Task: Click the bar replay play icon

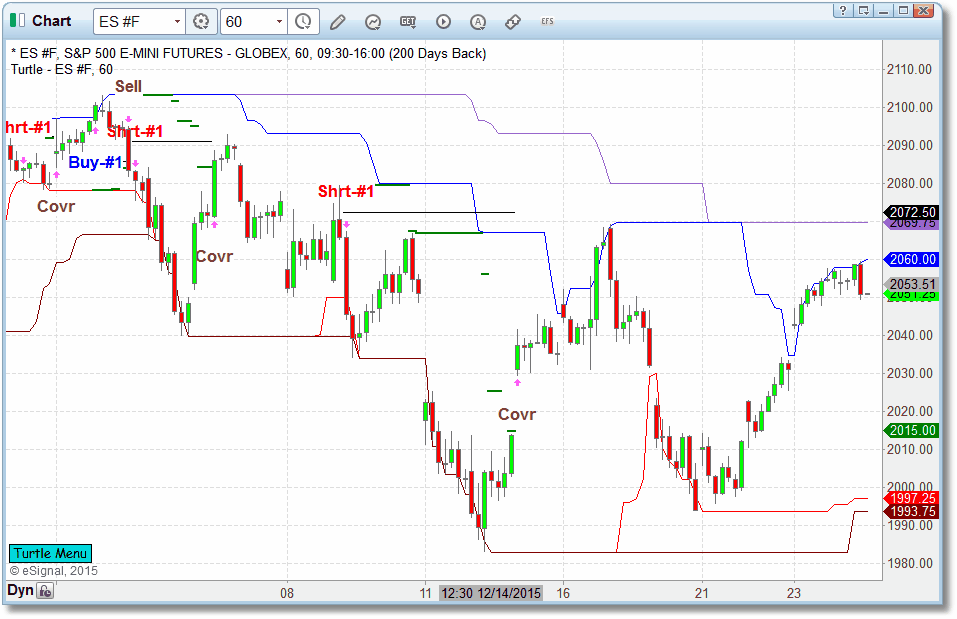Action: (x=443, y=22)
